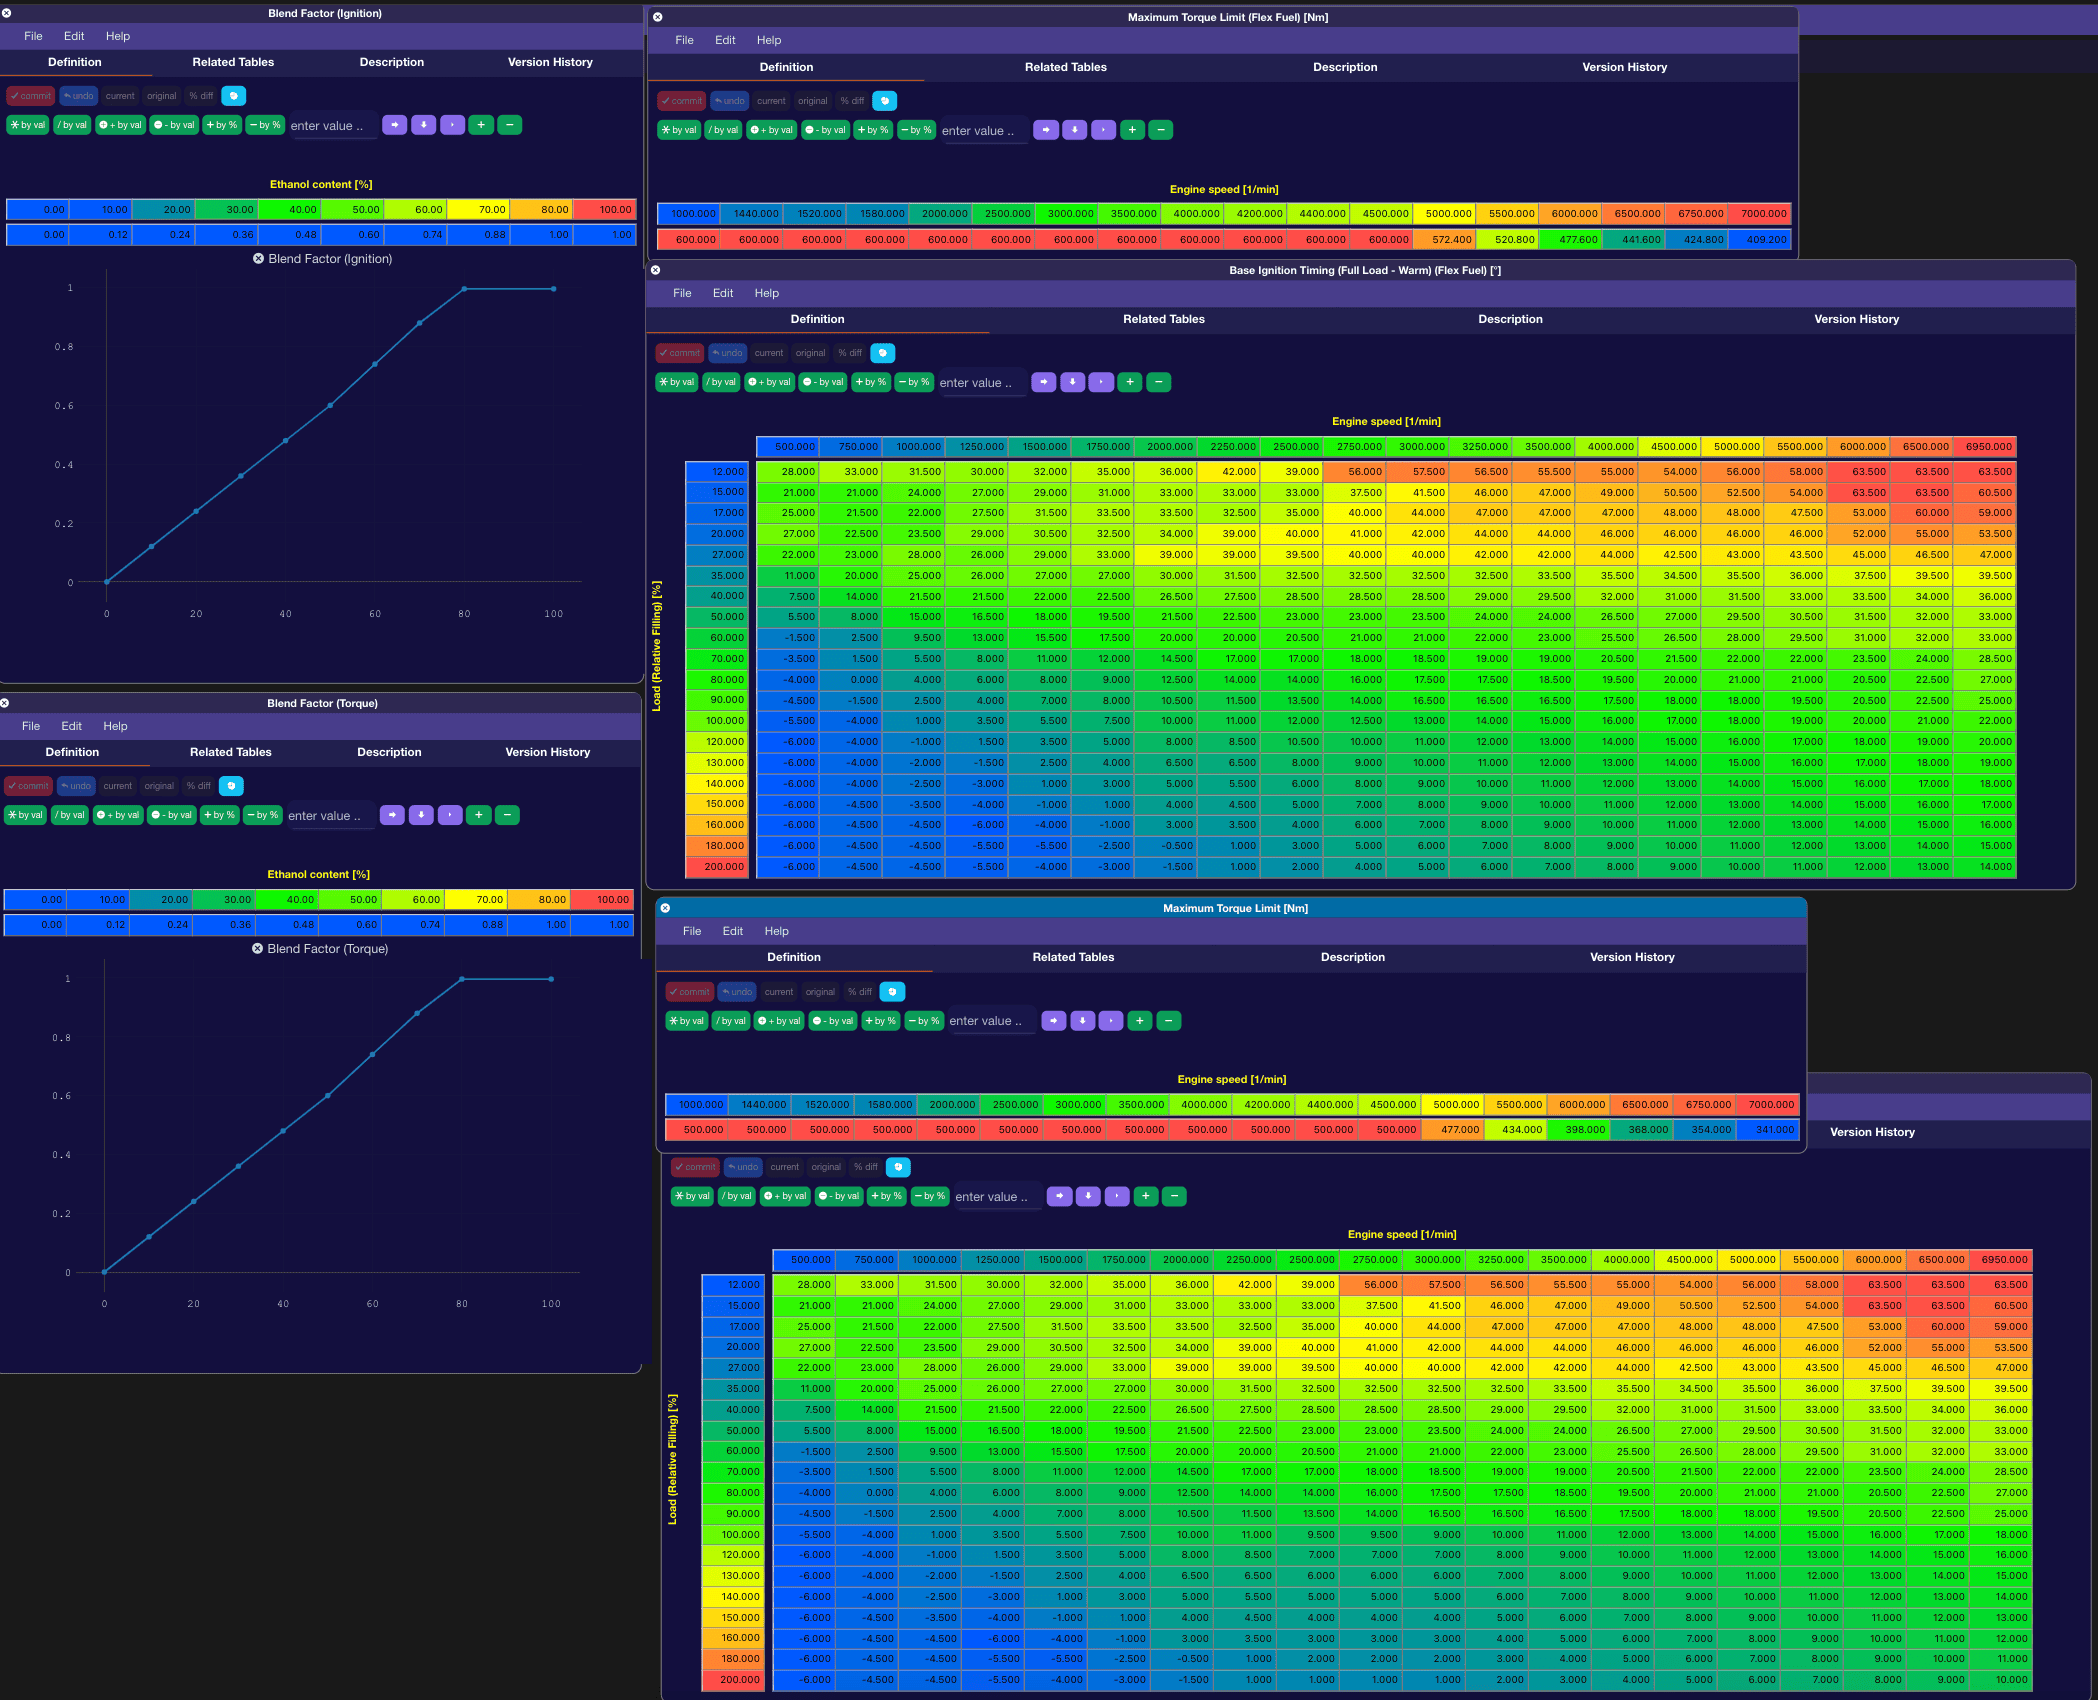Viewport: 2098px width, 1700px height.
Task: Open File menu in Maximum Torque Limit [Nm] window
Action: [x=692, y=931]
